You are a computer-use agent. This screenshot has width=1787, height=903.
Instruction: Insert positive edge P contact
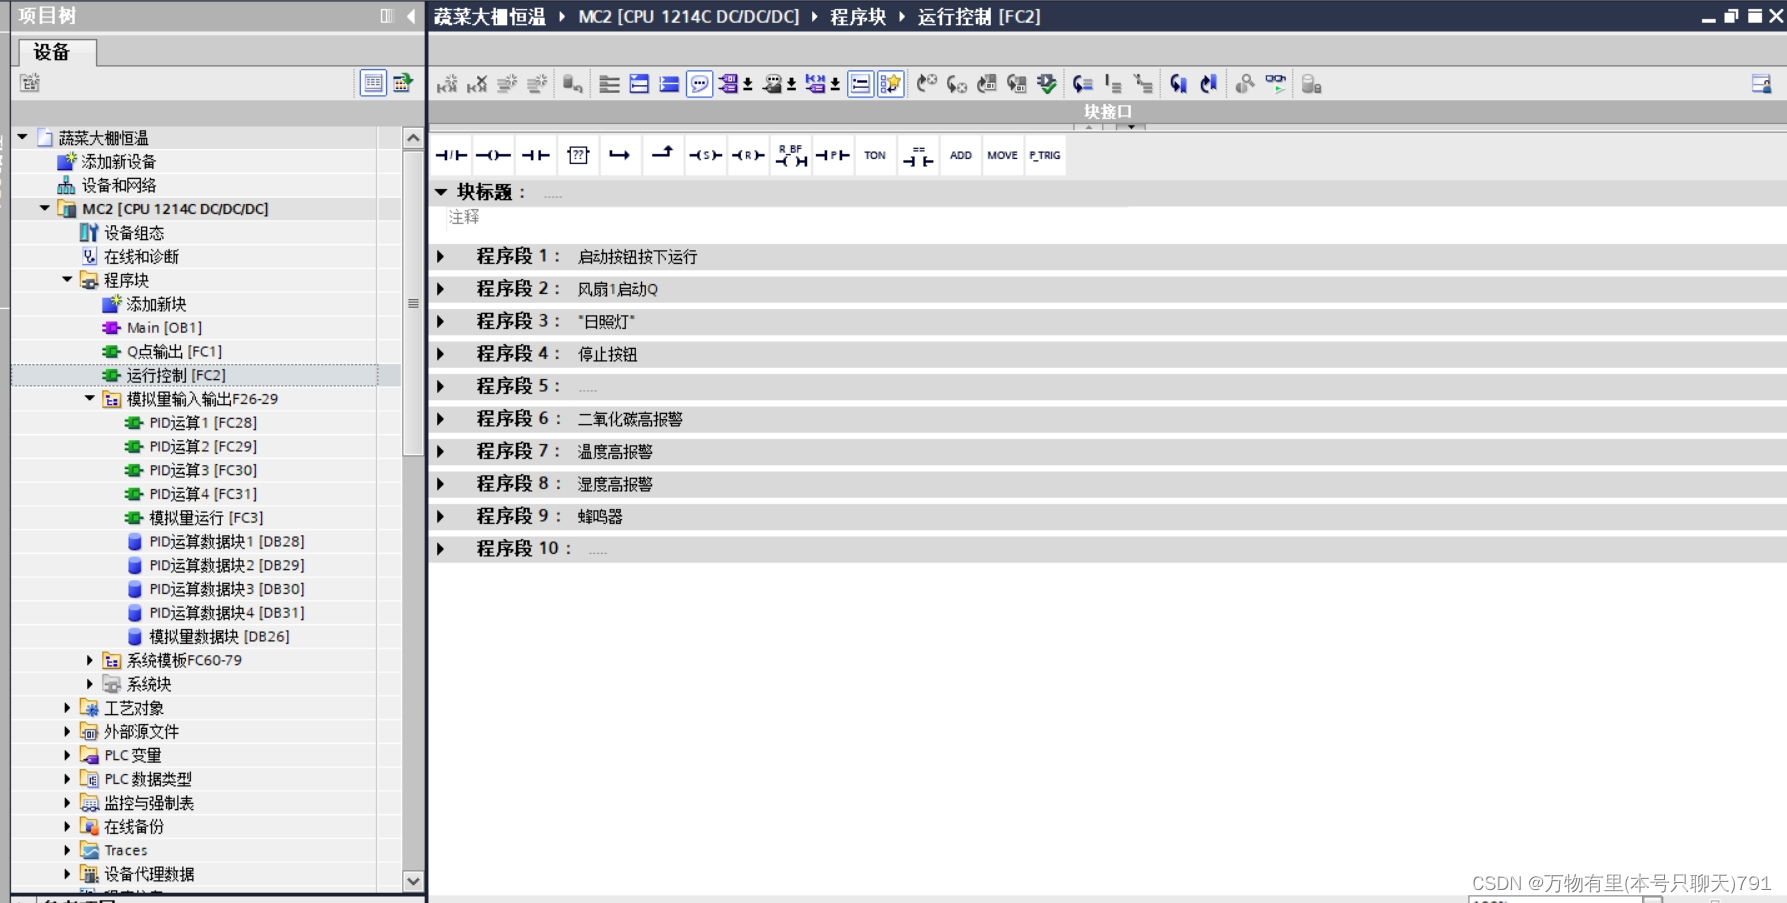832,155
